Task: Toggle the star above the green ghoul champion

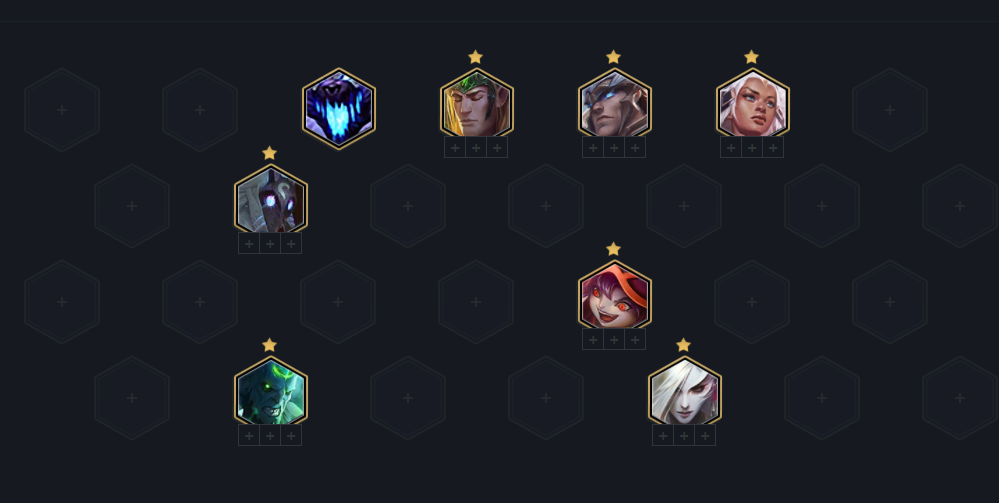Action: click(270, 345)
